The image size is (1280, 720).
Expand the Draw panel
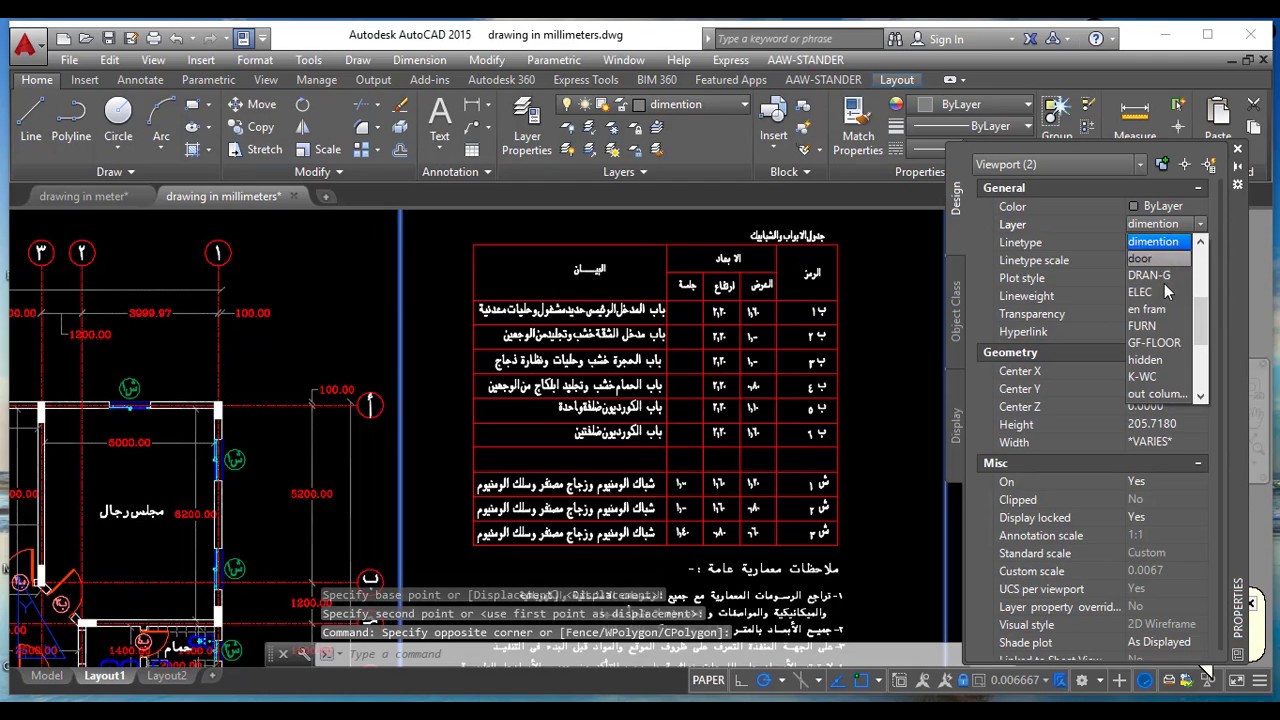point(115,172)
